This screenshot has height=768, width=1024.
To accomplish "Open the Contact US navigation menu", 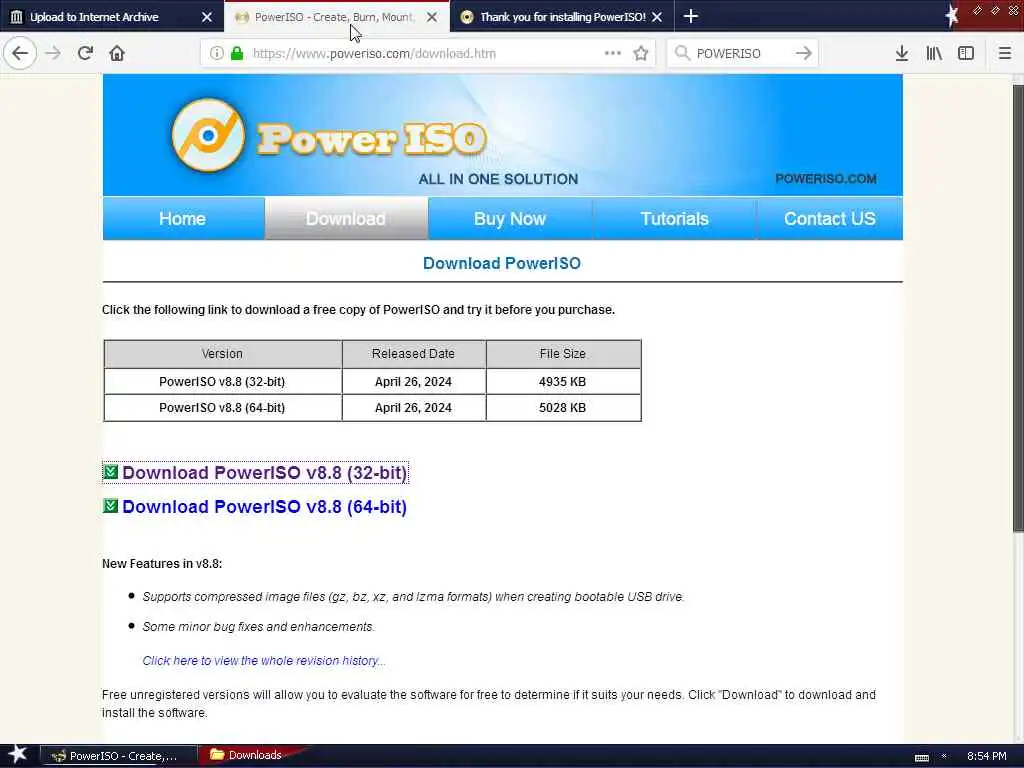I will tap(829, 219).
